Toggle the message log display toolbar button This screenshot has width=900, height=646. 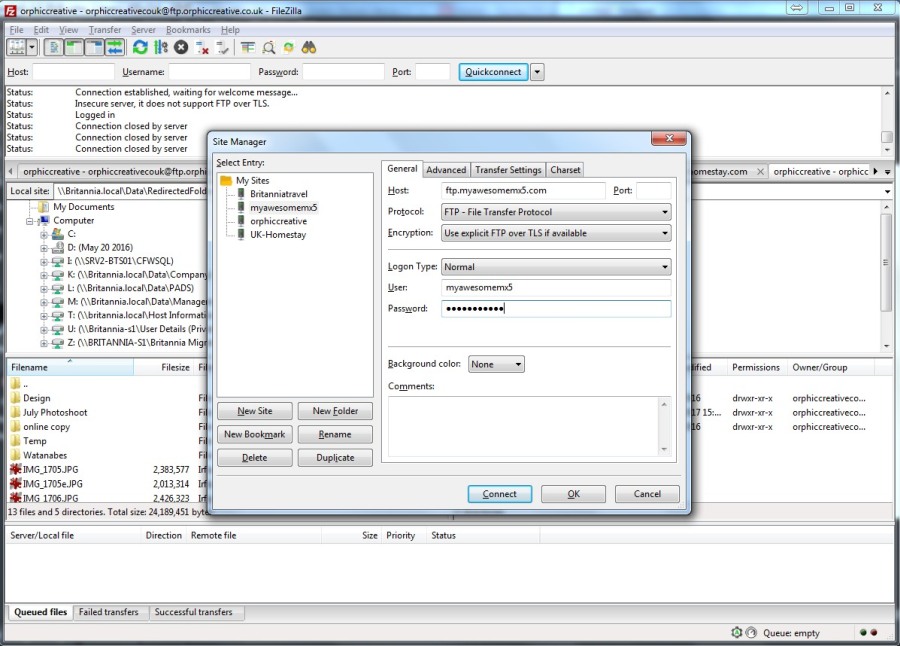pyautogui.click(x=54, y=48)
